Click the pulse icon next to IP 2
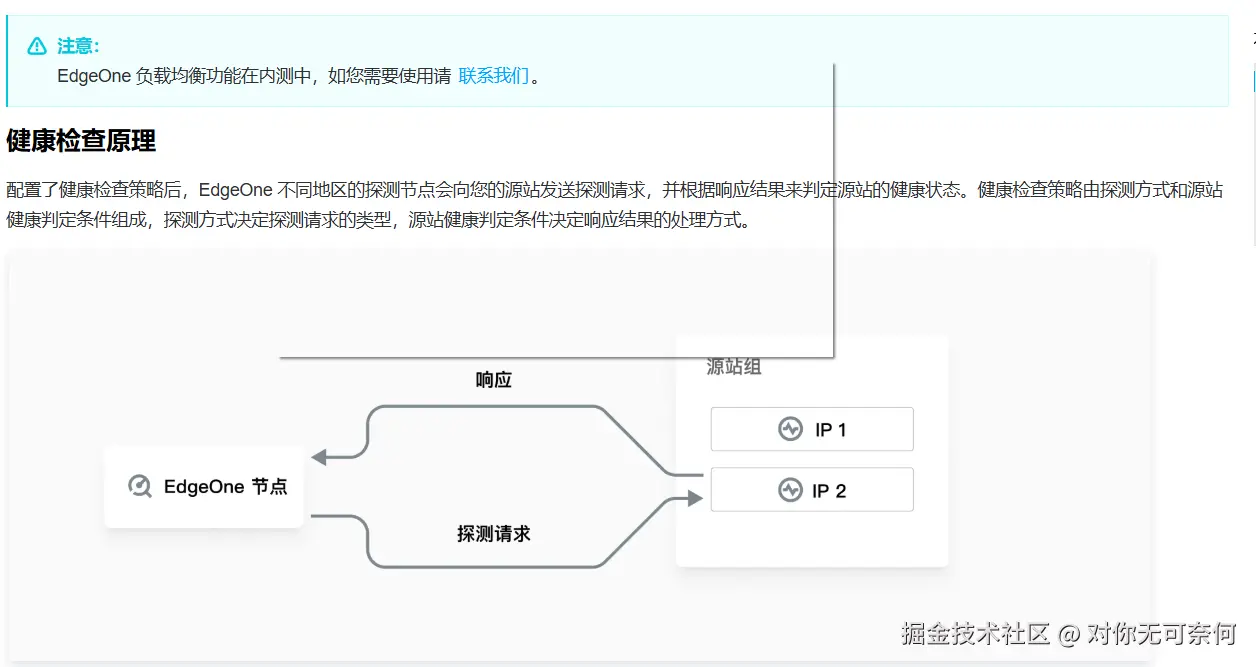Screen dimensions: 1256x667 click(790, 490)
